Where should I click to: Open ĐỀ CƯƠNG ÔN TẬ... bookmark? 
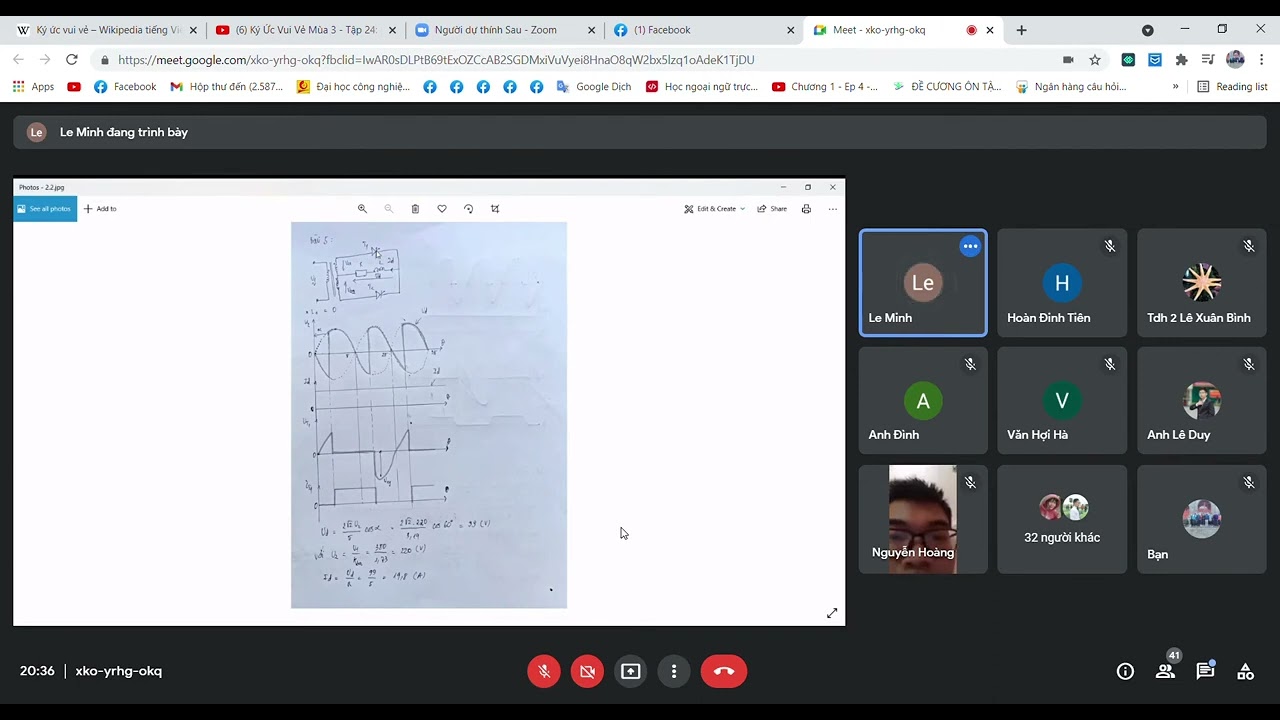[x=947, y=87]
